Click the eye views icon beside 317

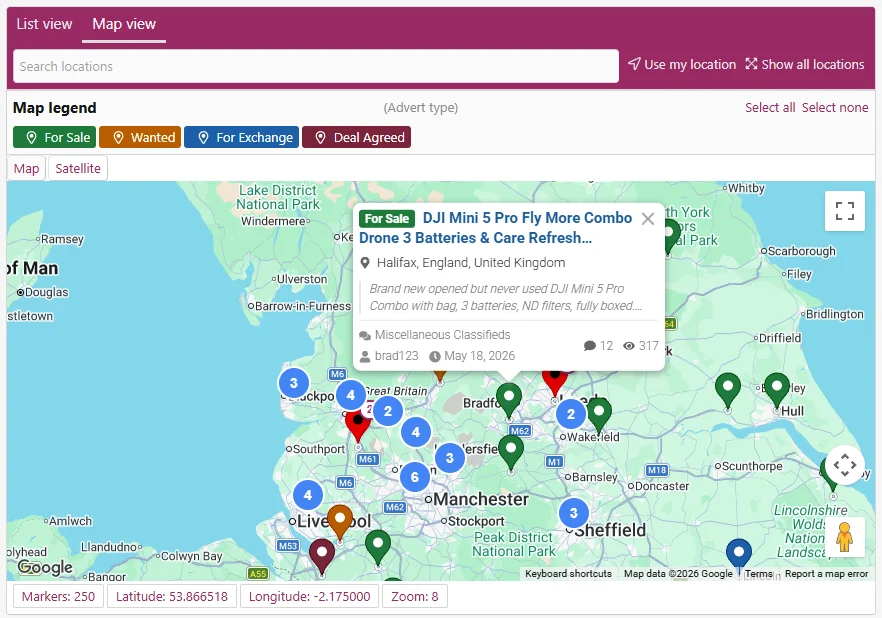coord(629,346)
